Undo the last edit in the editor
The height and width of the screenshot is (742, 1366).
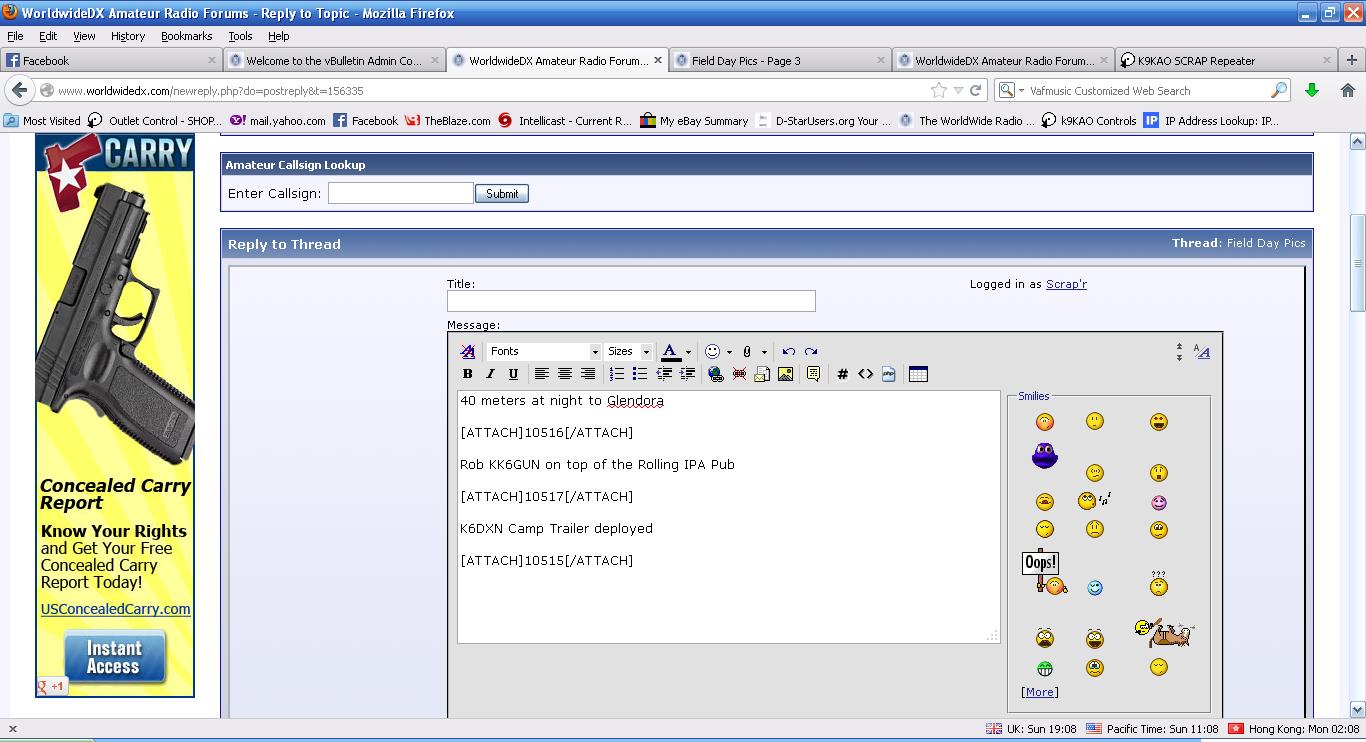tap(788, 351)
